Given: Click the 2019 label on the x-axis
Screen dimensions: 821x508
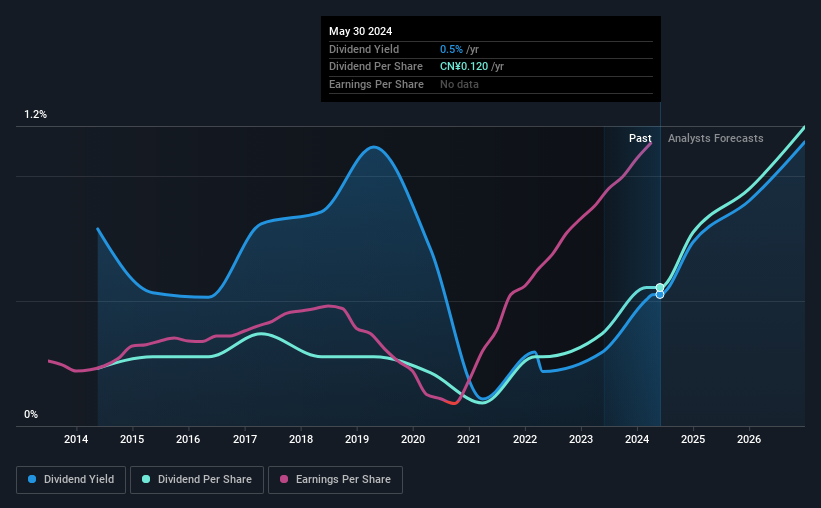Looking at the screenshot, I should pos(357,439).
